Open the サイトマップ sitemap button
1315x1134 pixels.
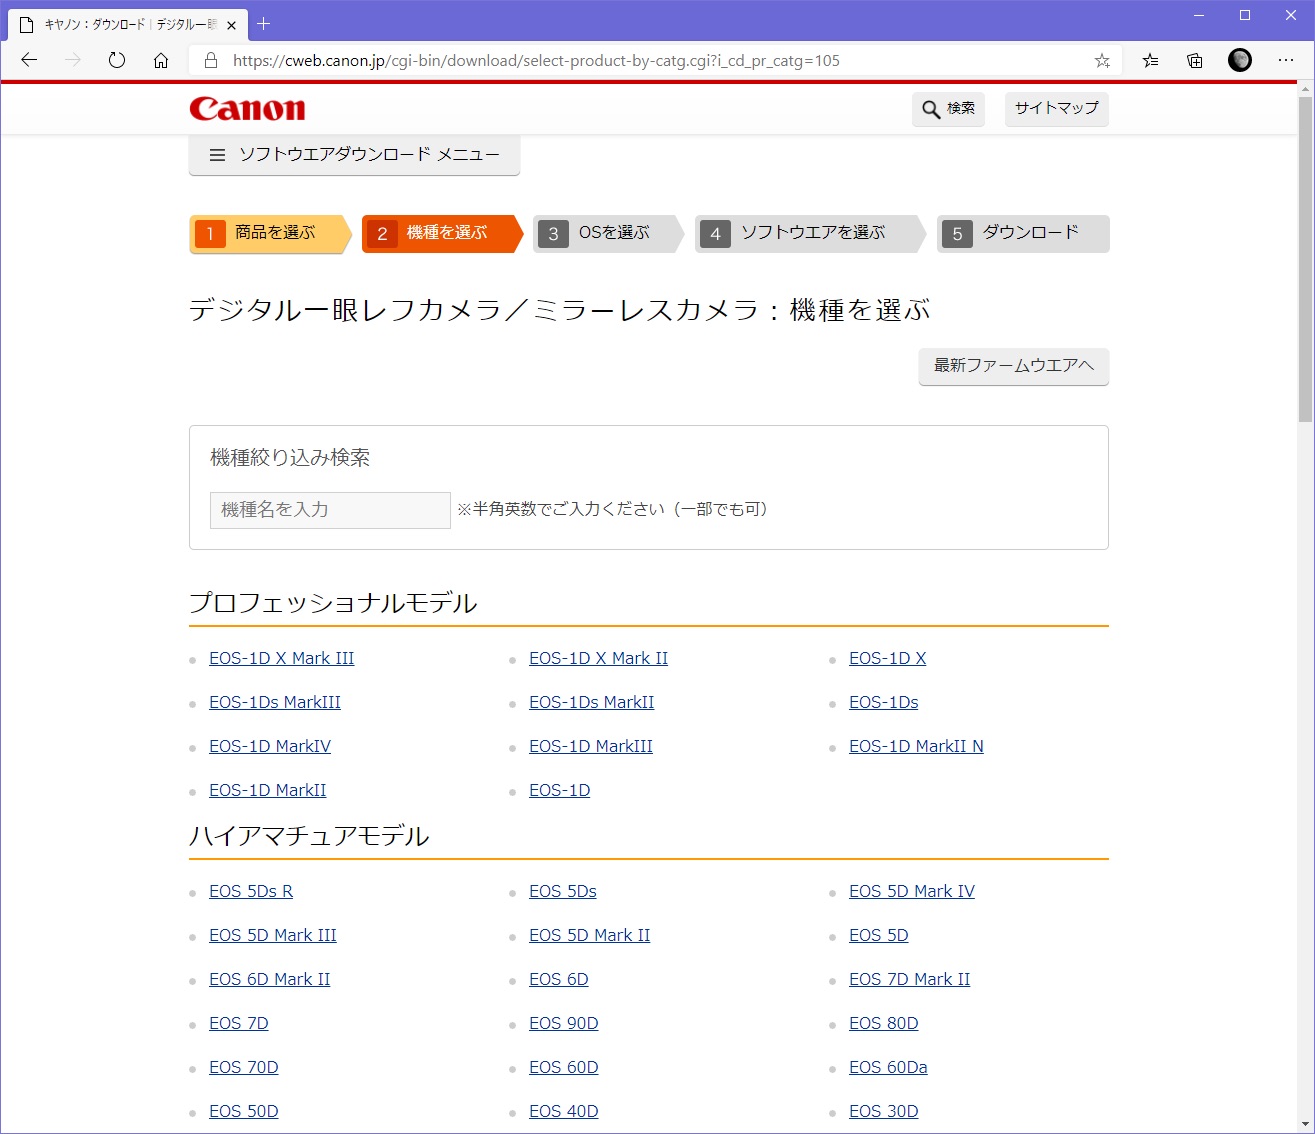(x=1056, y=109)
